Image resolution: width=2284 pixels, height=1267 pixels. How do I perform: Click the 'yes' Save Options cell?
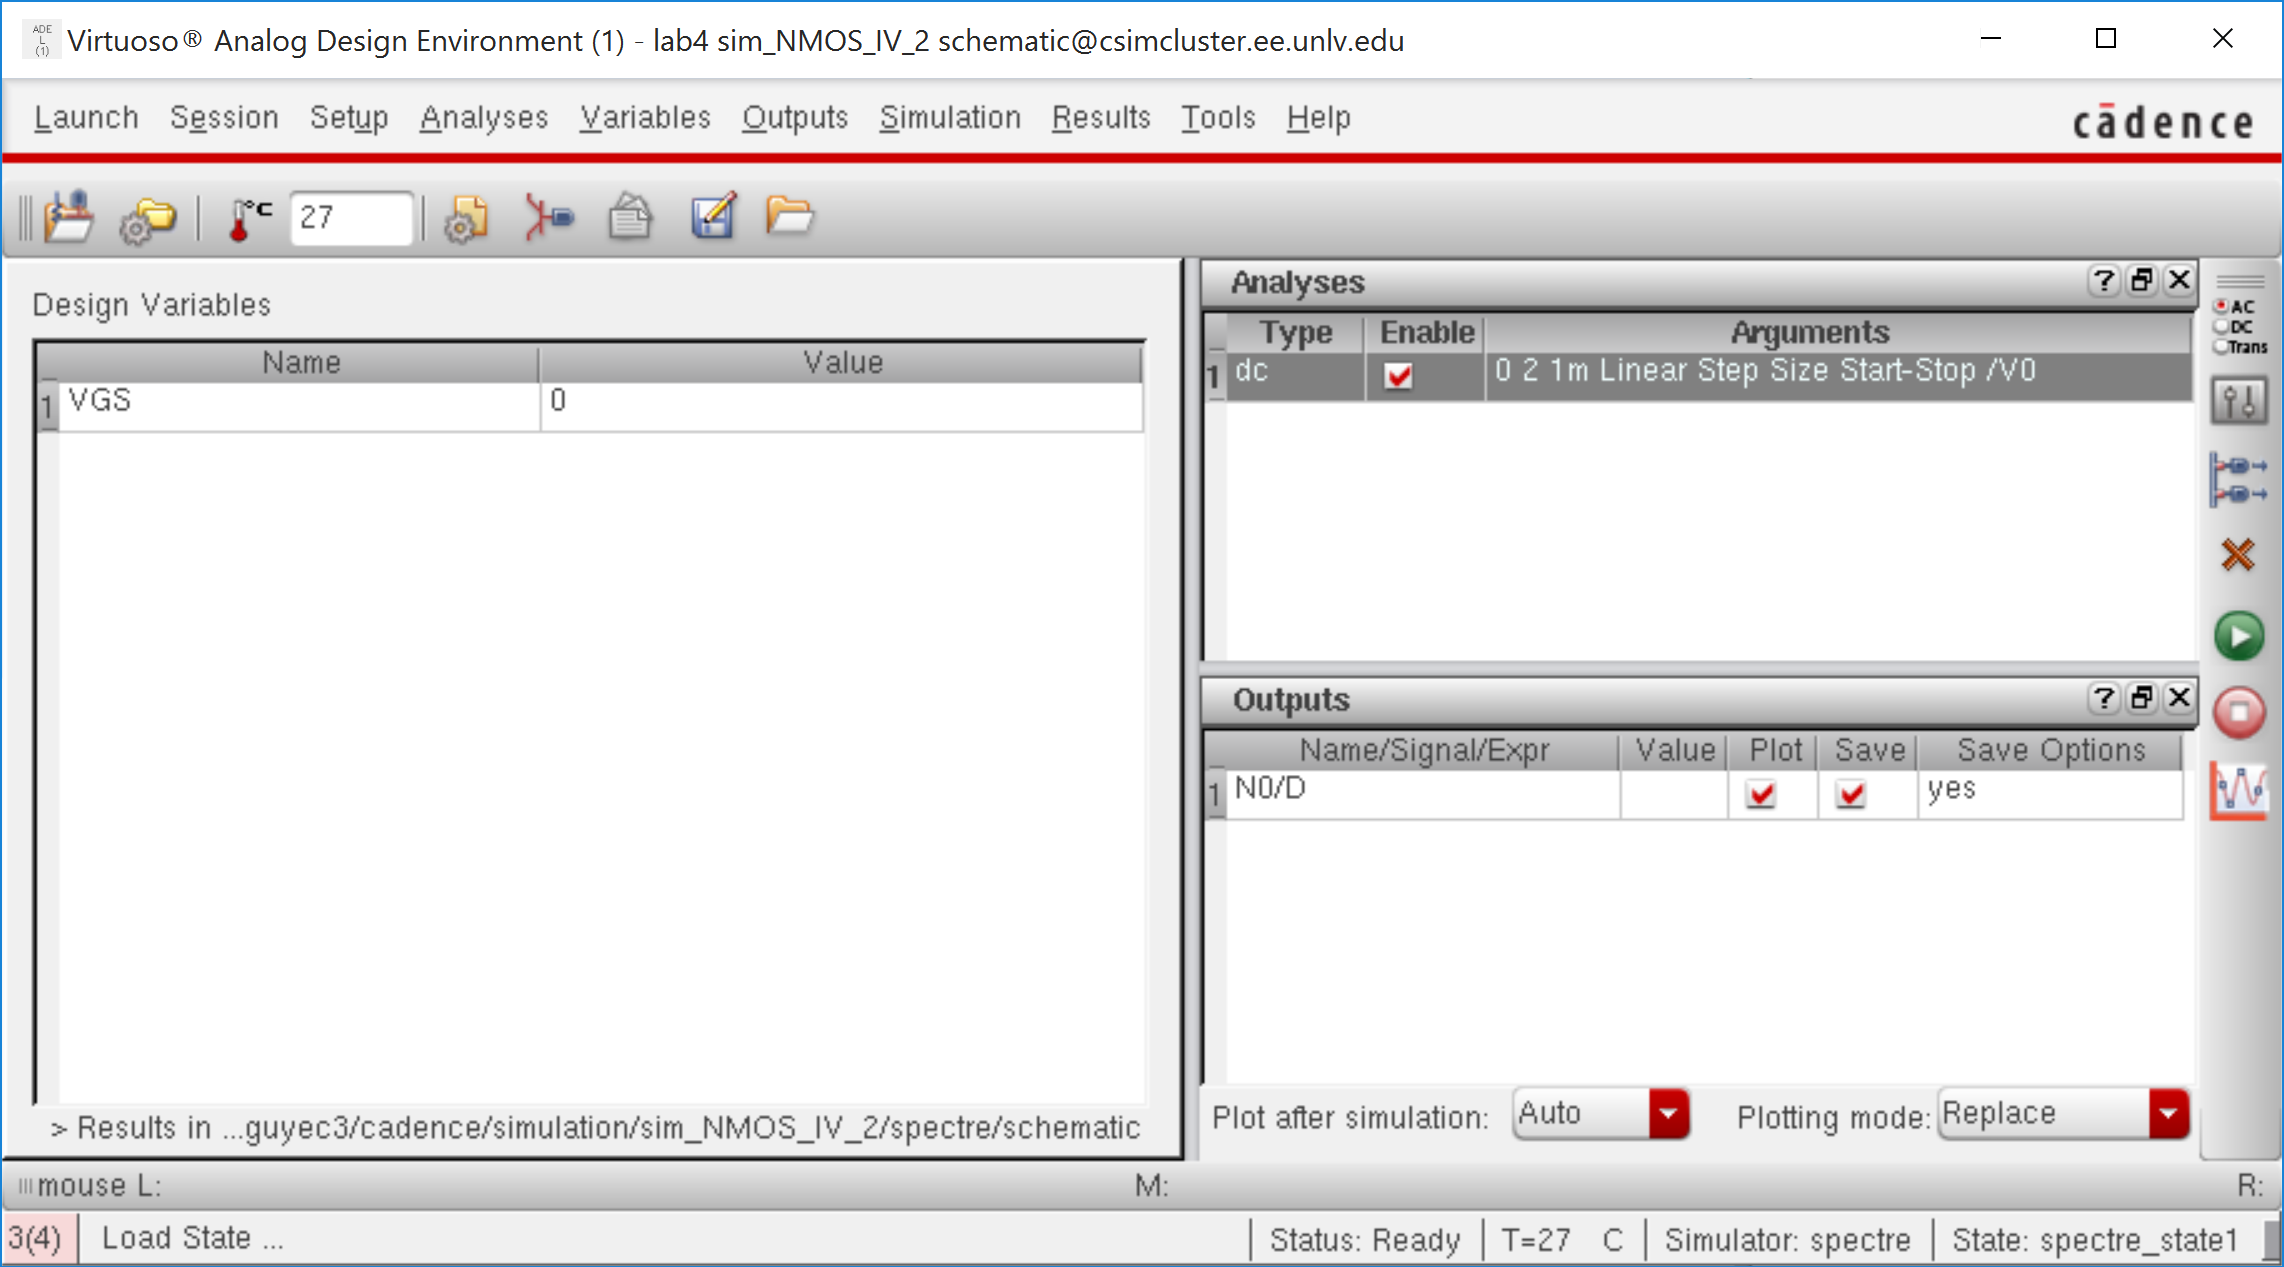click(2050, 794)
